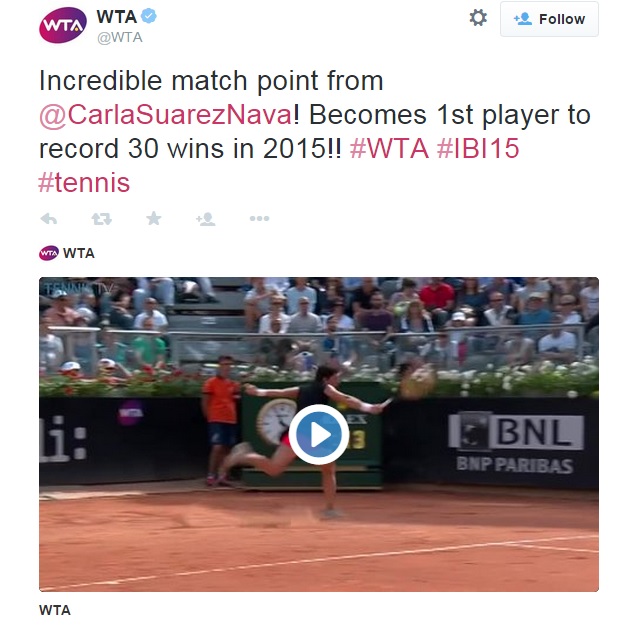The image size is (638, 625).
Task: Open the #WTA hashtag
Action: tap(389, 148)
